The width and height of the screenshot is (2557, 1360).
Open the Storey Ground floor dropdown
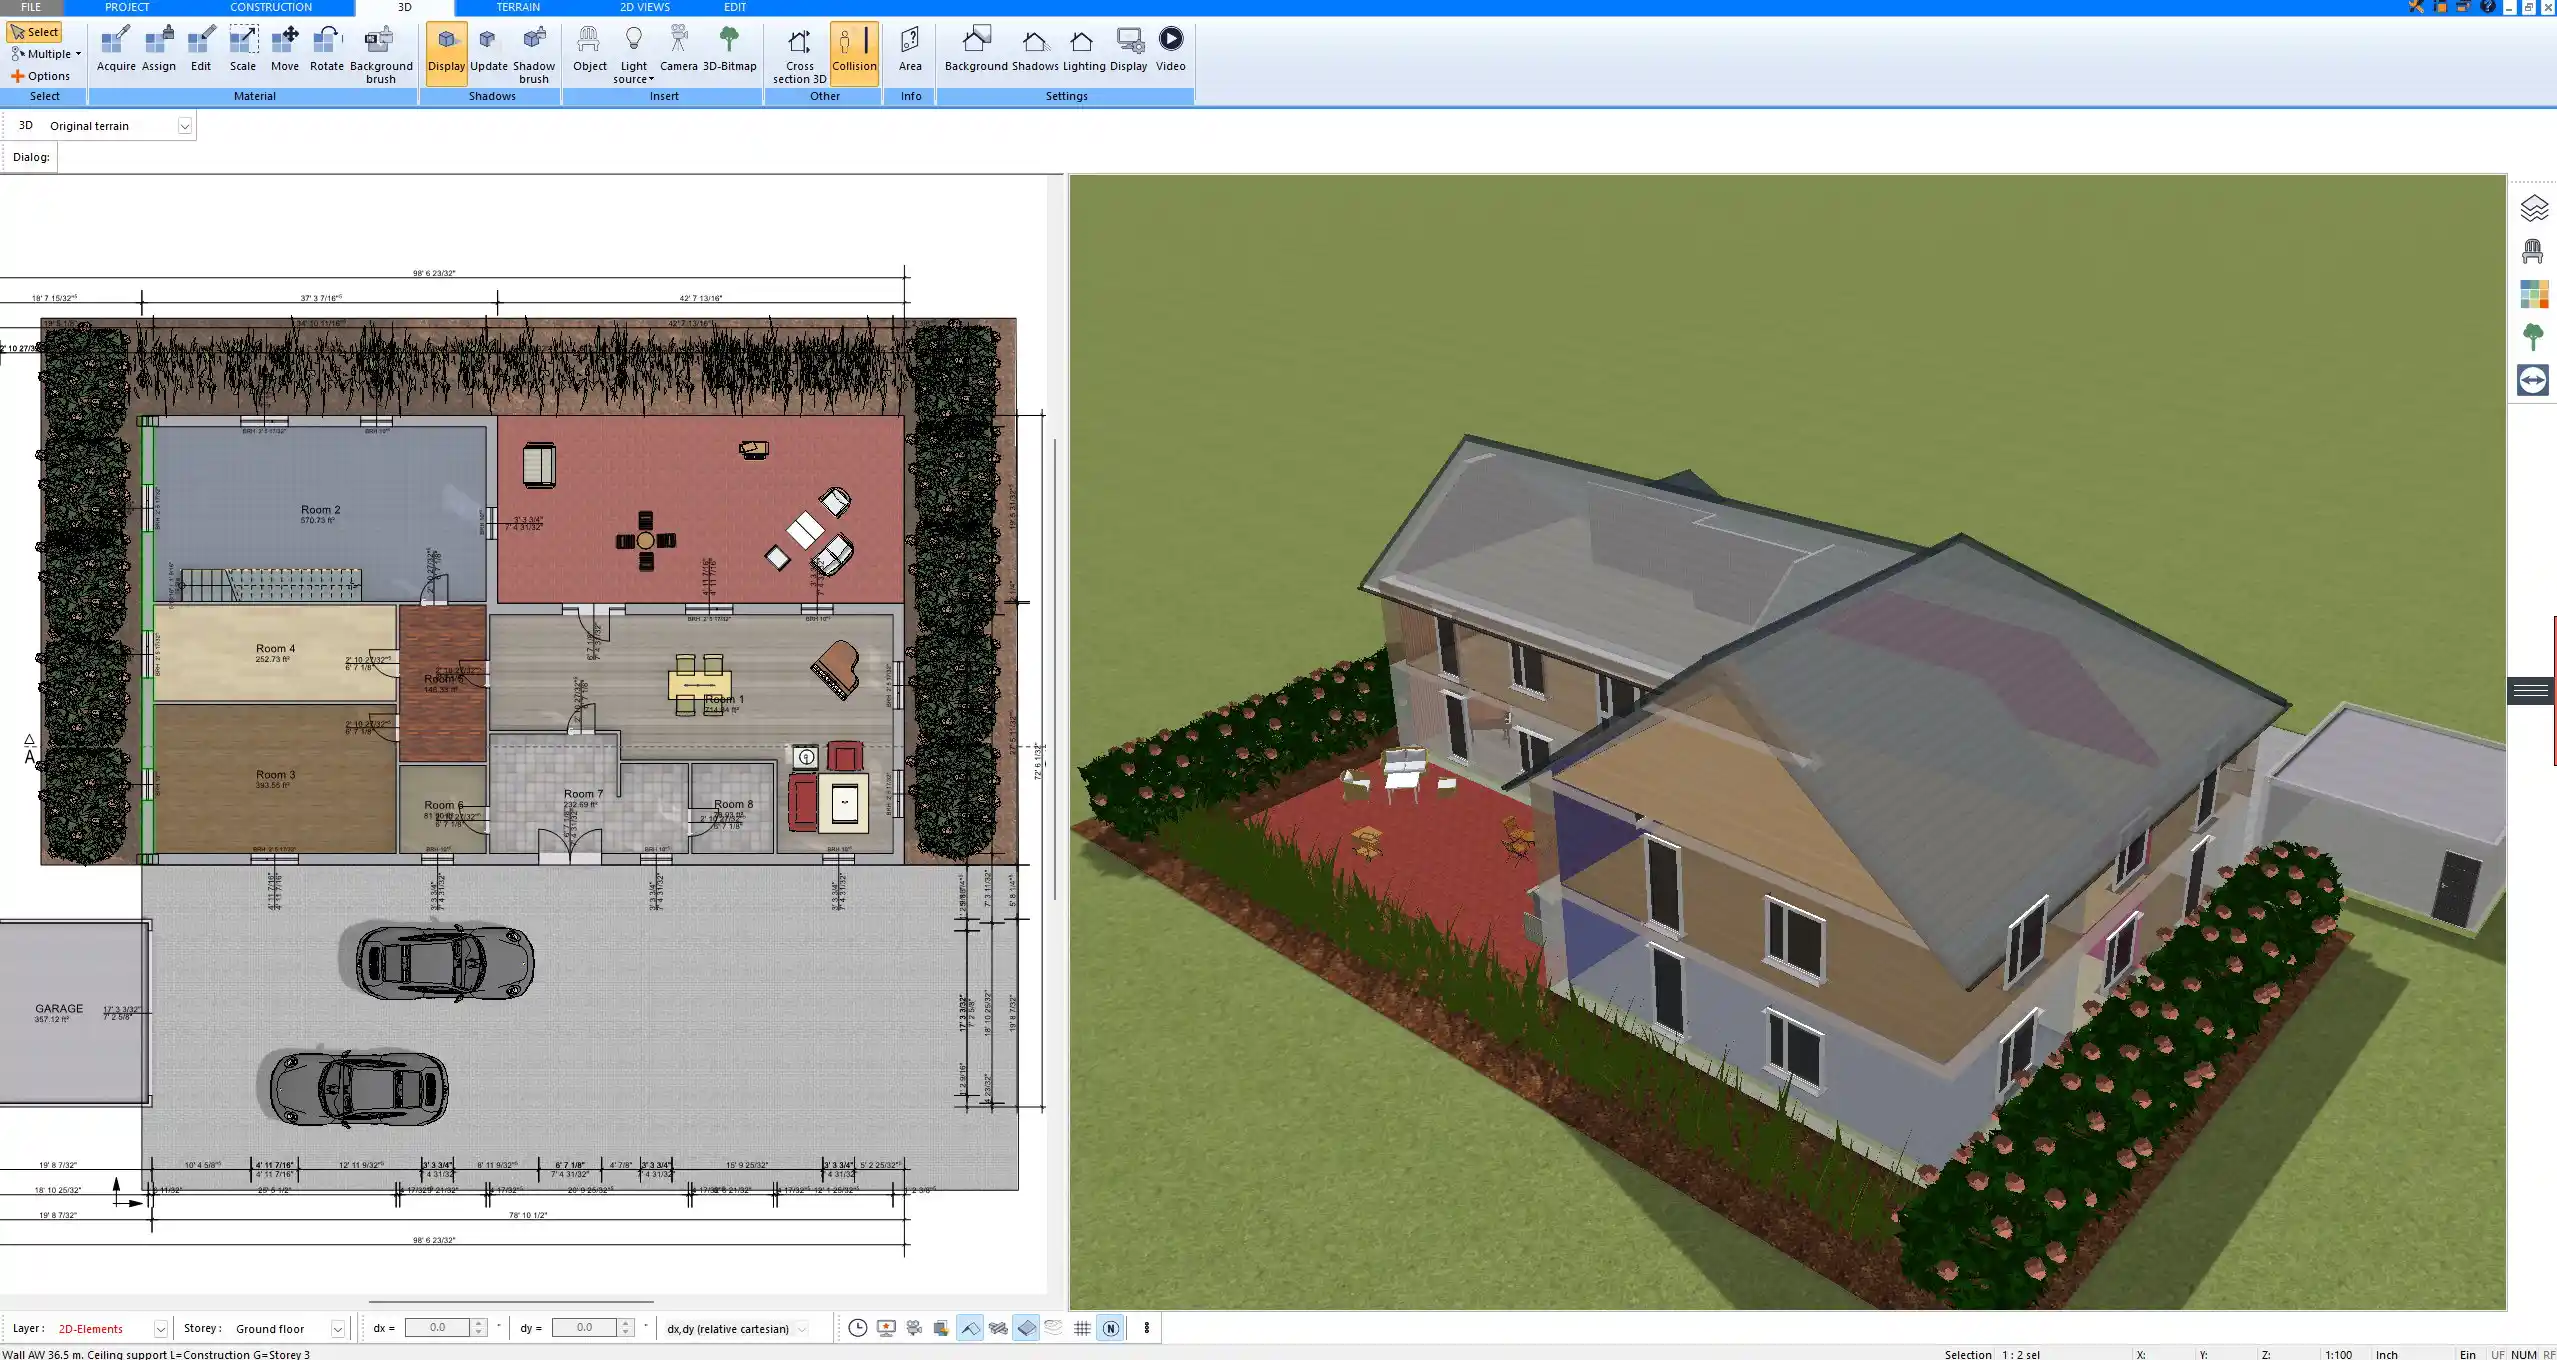338,1329
